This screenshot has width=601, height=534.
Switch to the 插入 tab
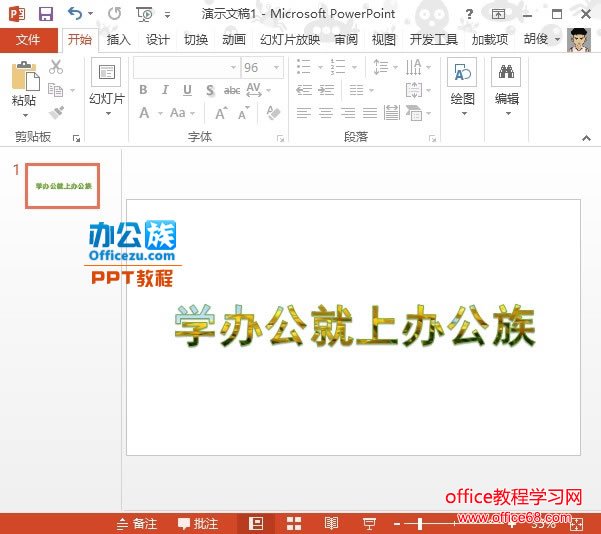point(118,39)
